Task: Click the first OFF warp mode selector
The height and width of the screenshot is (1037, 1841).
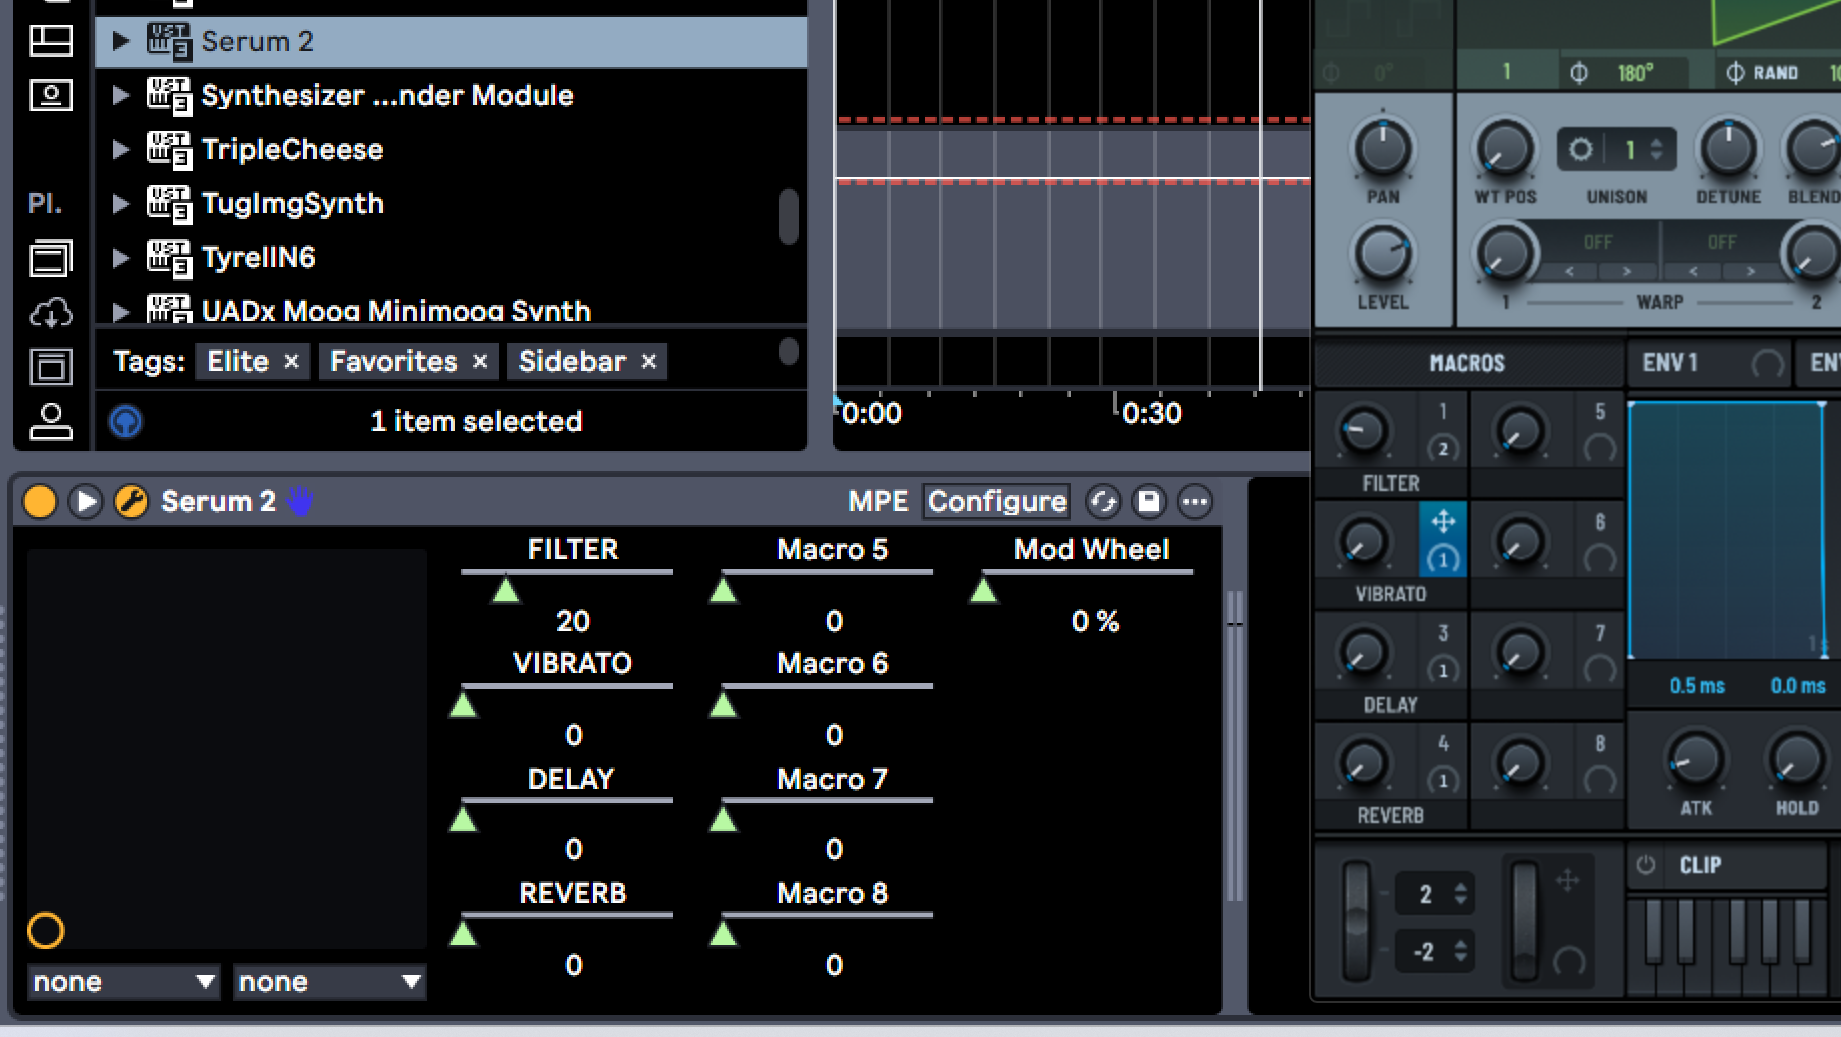Action: pos(1598,242)
